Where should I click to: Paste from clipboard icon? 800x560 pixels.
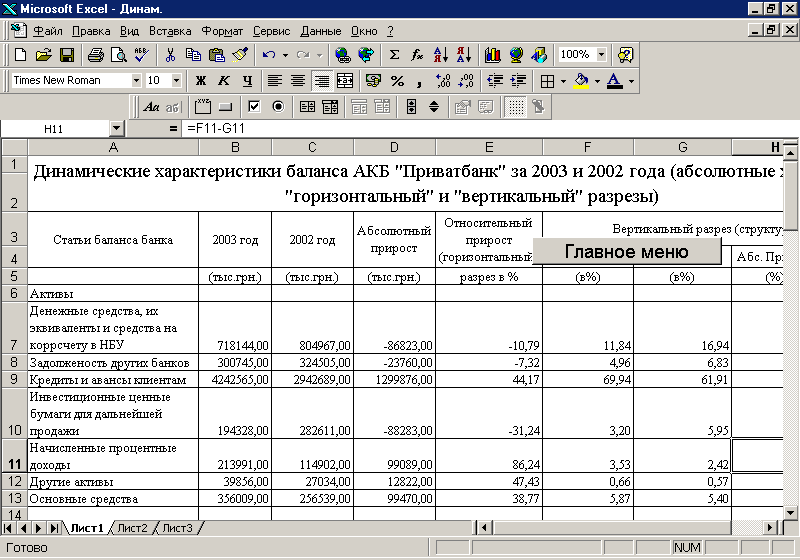[x=217, y=55]
